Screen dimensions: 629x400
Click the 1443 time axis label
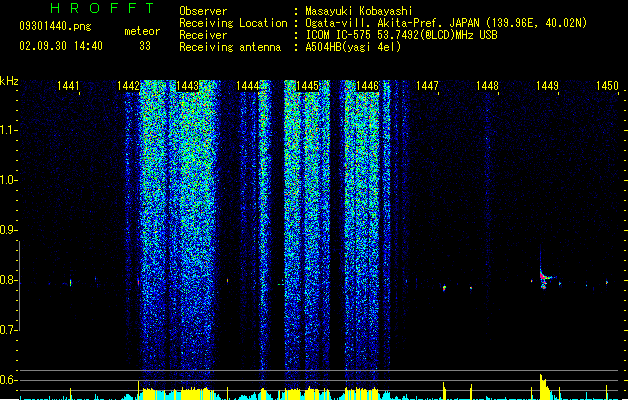tap(187, 86)
